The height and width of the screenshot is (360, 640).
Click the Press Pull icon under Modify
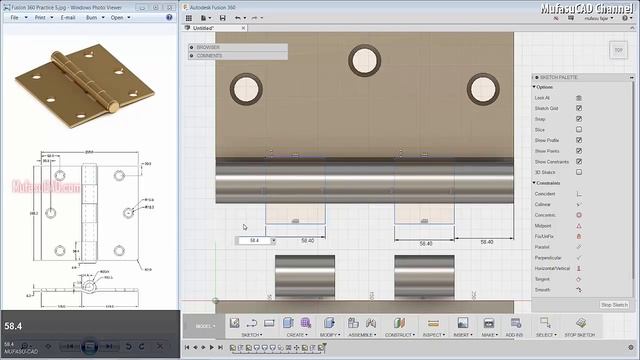click(329, 323)
